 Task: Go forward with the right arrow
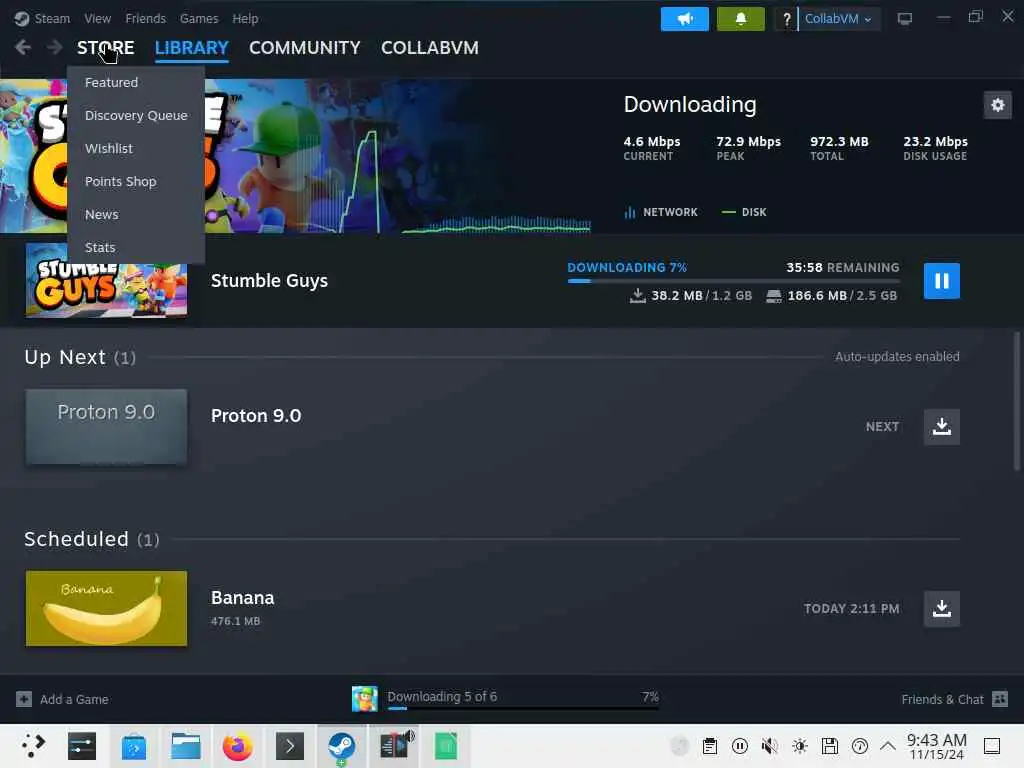coord(54,47)
